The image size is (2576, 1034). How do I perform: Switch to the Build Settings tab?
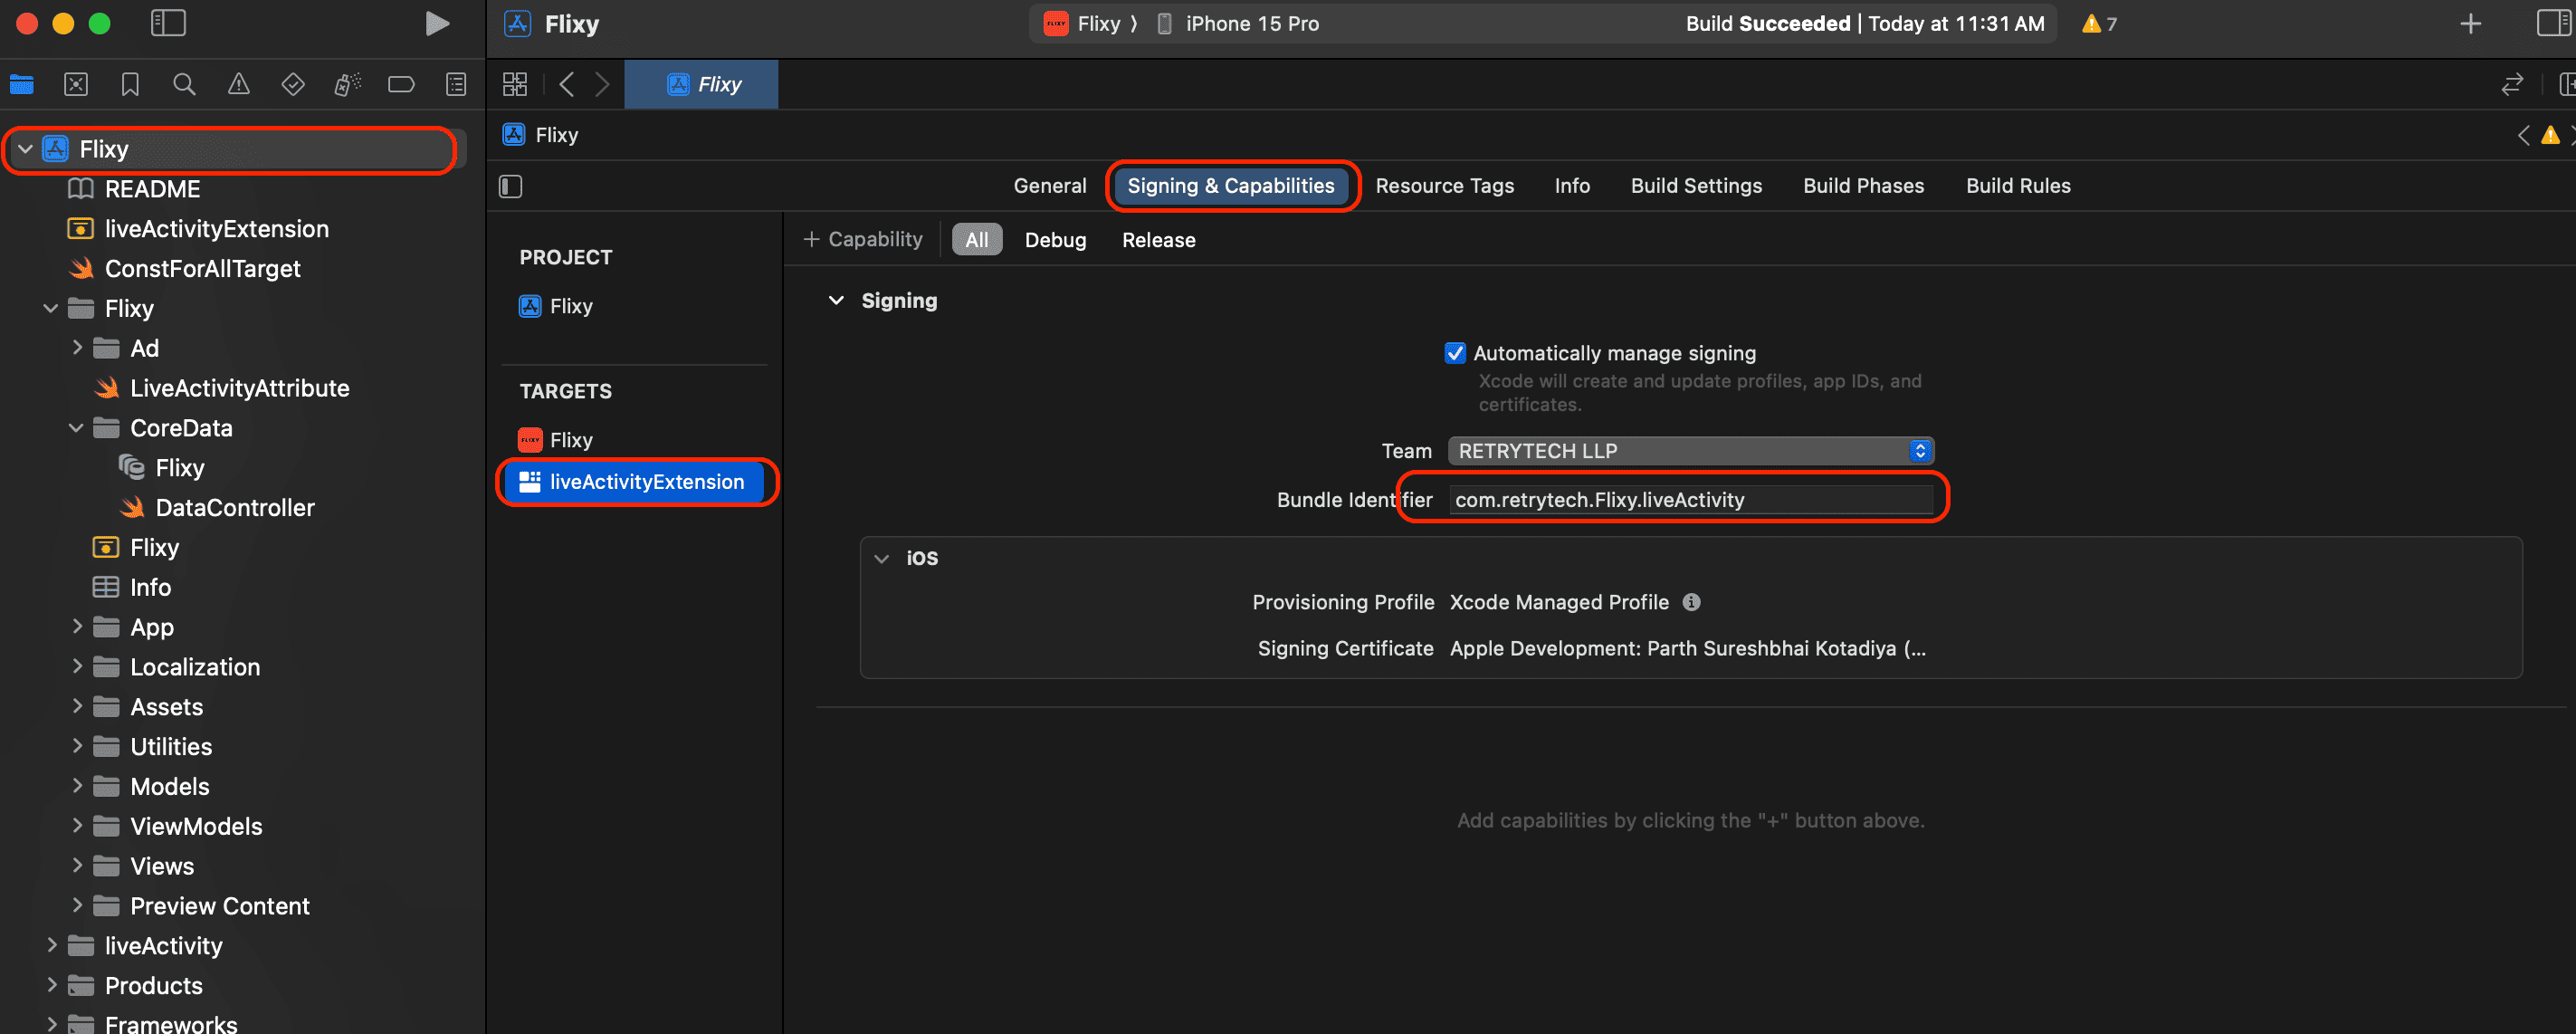click(1696, 186)
